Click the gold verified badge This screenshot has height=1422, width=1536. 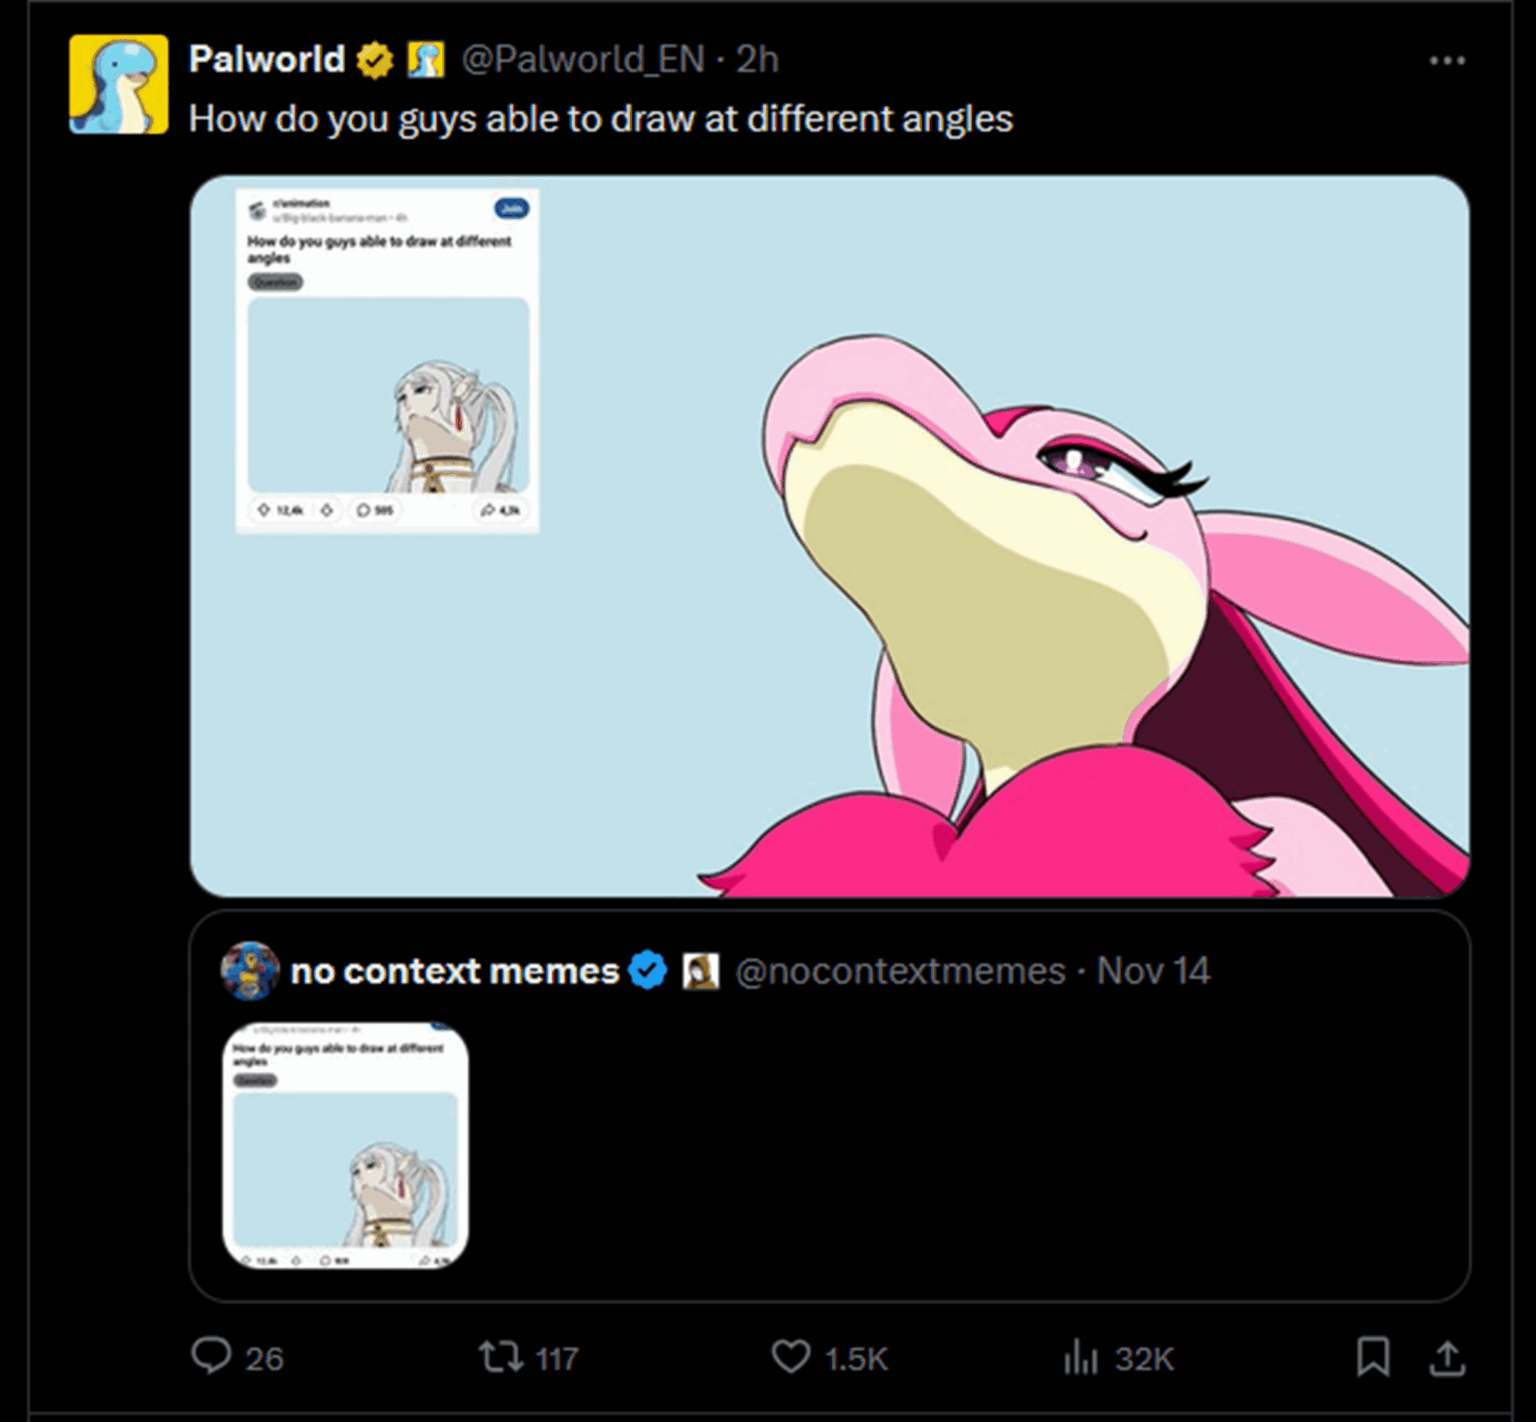(375, 60)
